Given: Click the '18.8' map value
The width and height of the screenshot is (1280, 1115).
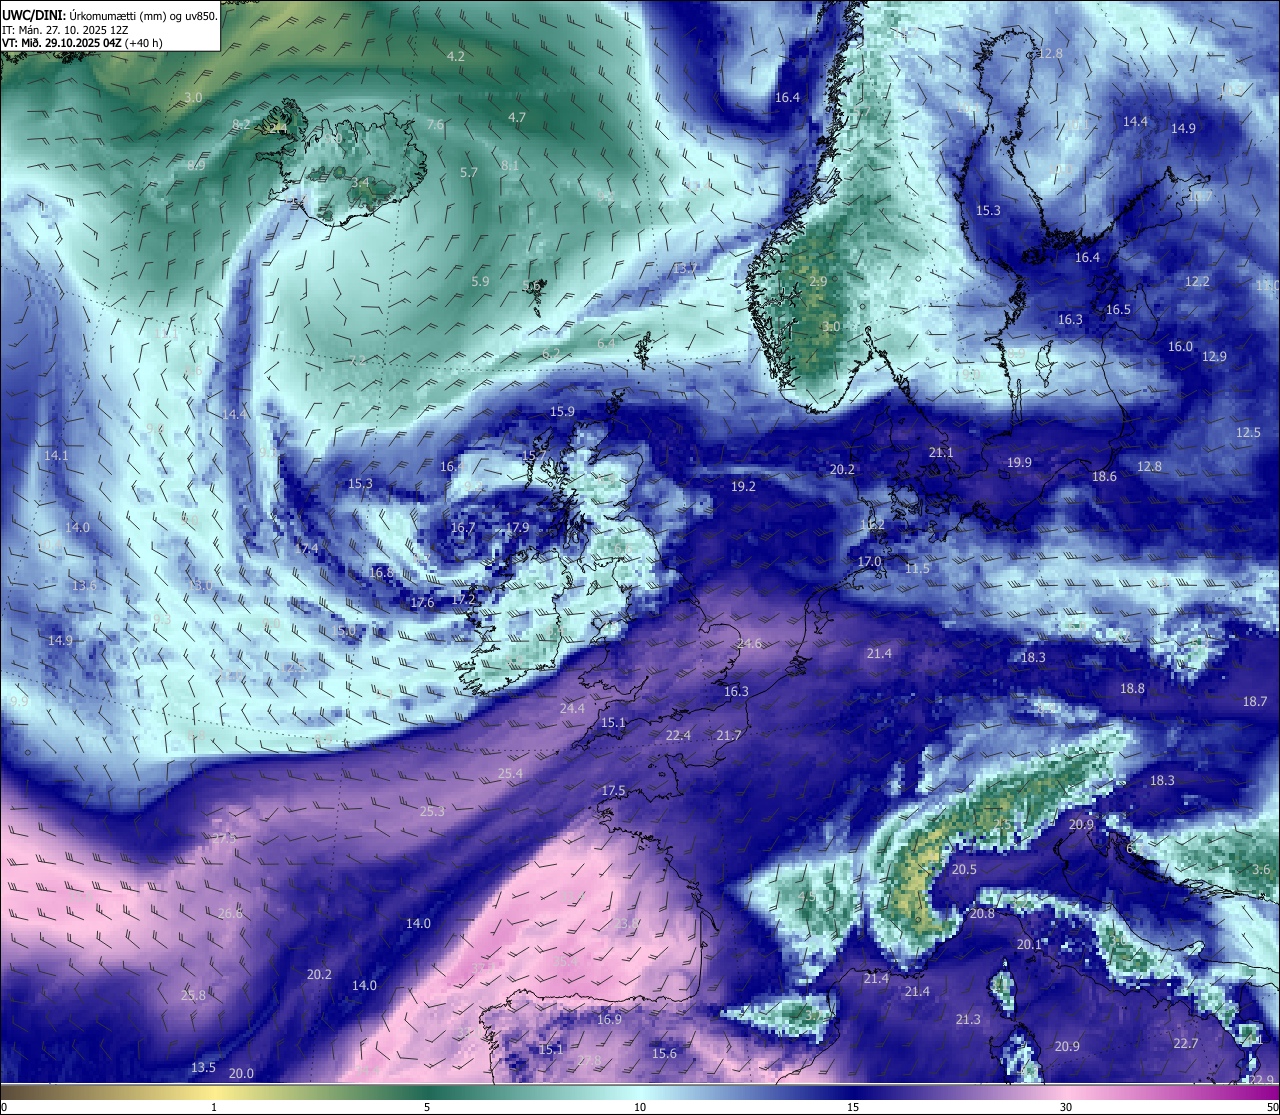Looking at the screenshot, I should pyautogui.click(x=1132, y=689).
